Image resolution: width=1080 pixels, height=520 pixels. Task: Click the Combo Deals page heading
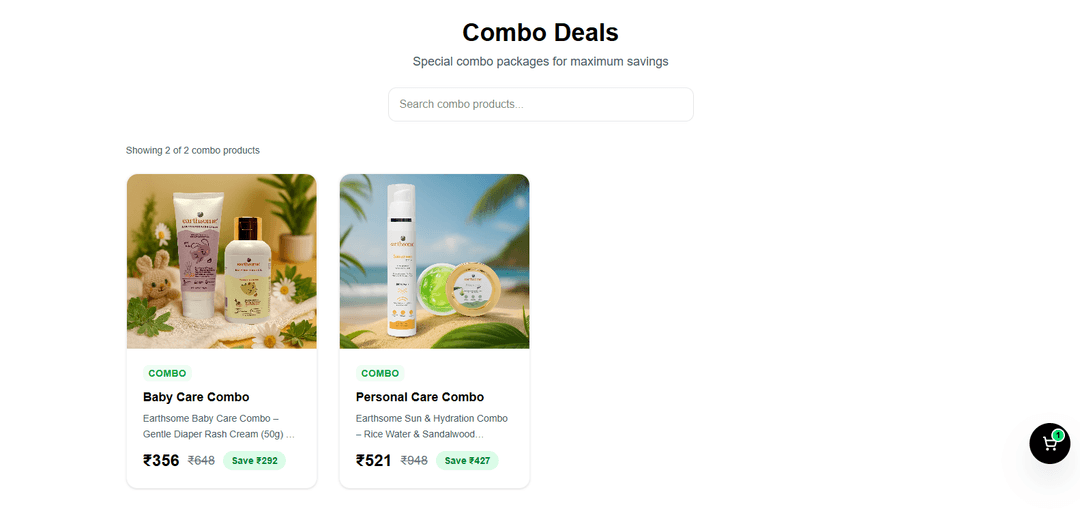540,32
